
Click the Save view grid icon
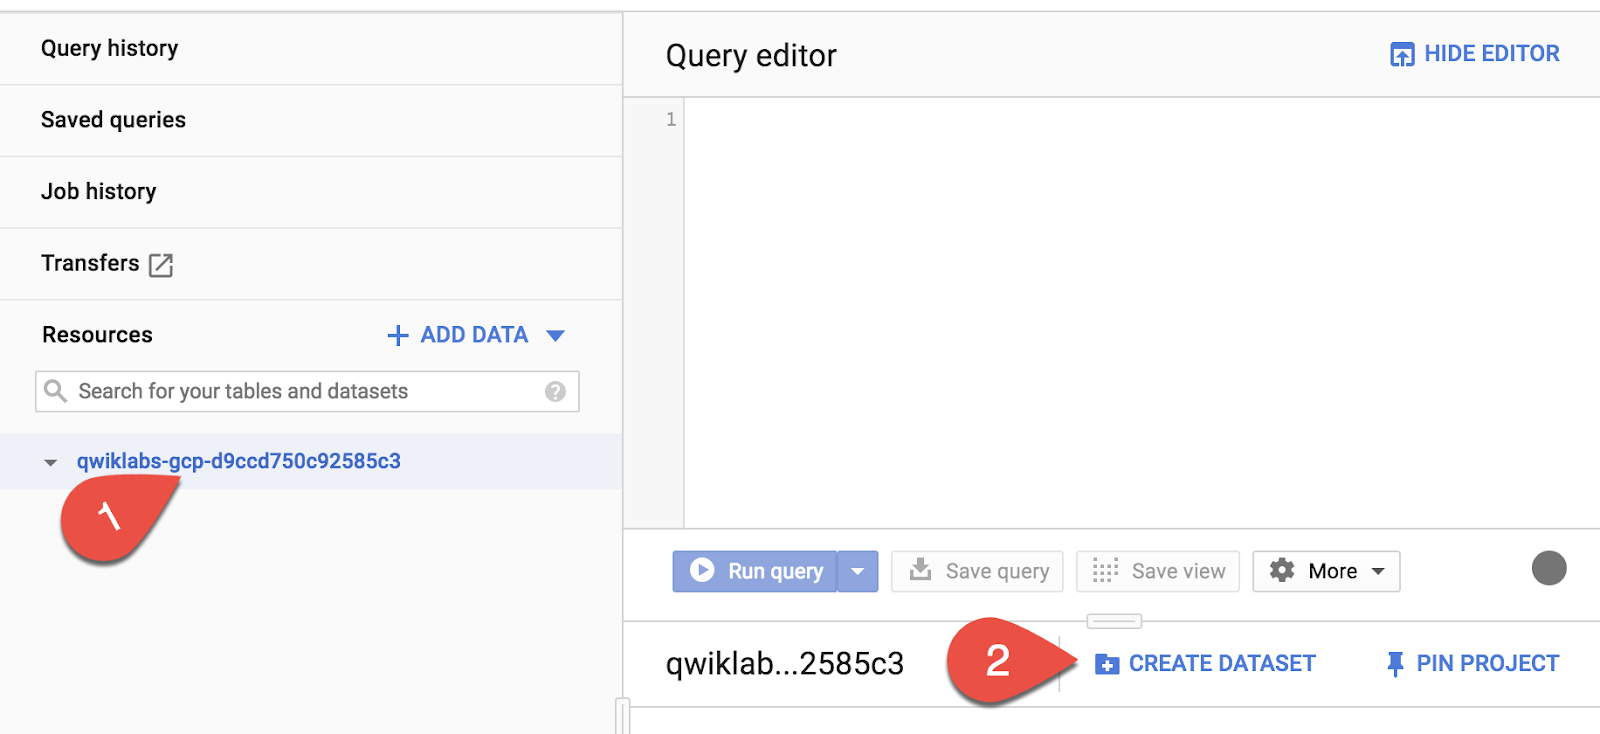tap(1105, 571)
